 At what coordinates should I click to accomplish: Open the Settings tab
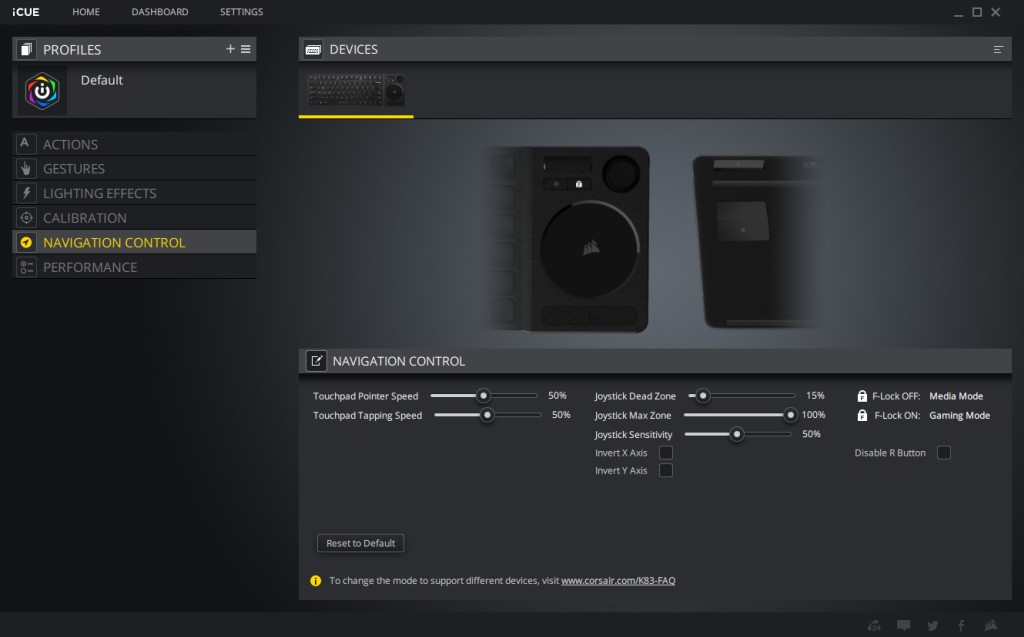click(x=242, y=12)
